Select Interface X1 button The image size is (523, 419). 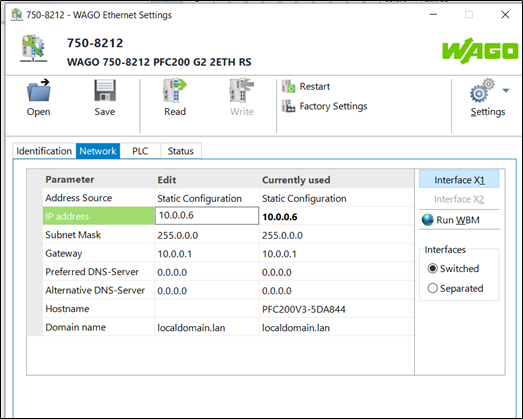tap(459, 179)
